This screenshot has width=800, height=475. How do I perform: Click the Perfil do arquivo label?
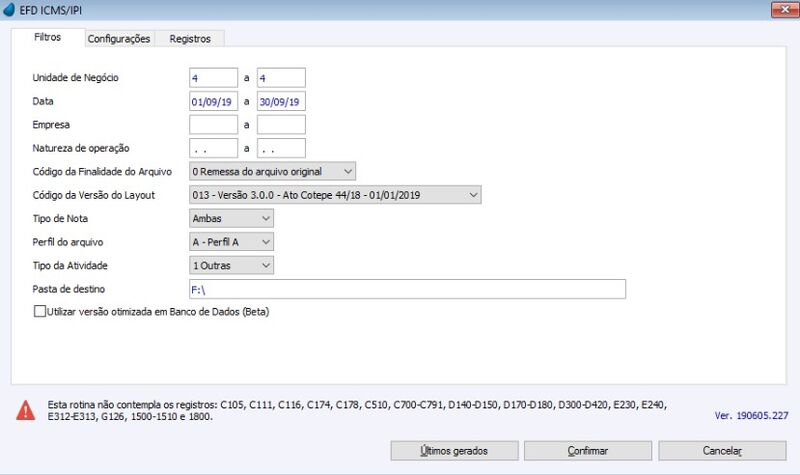[68, 242]
